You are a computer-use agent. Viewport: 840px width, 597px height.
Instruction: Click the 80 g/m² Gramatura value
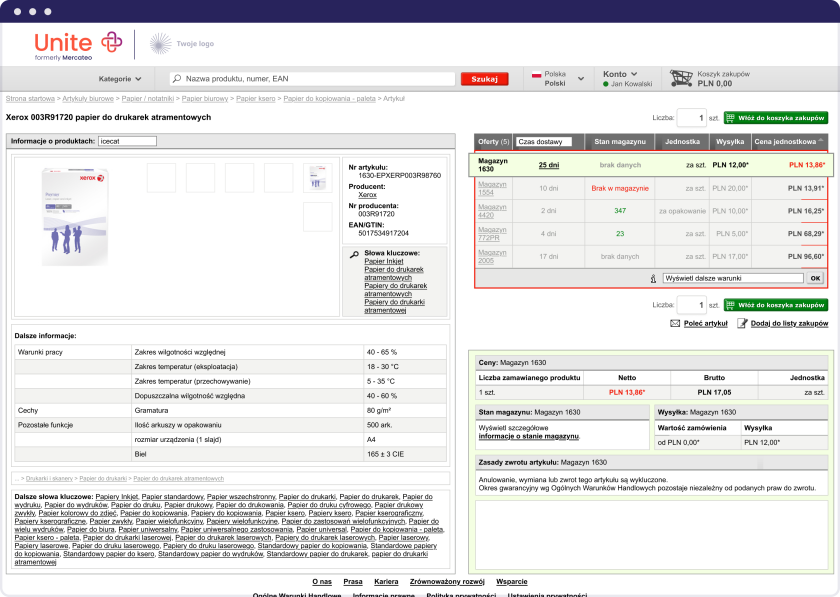379,411
